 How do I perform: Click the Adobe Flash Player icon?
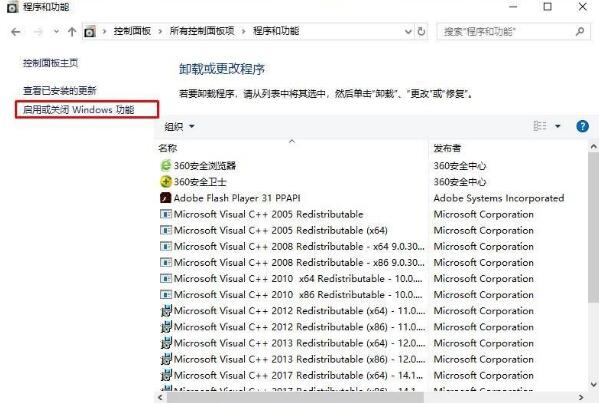click(x=165, y=198)
